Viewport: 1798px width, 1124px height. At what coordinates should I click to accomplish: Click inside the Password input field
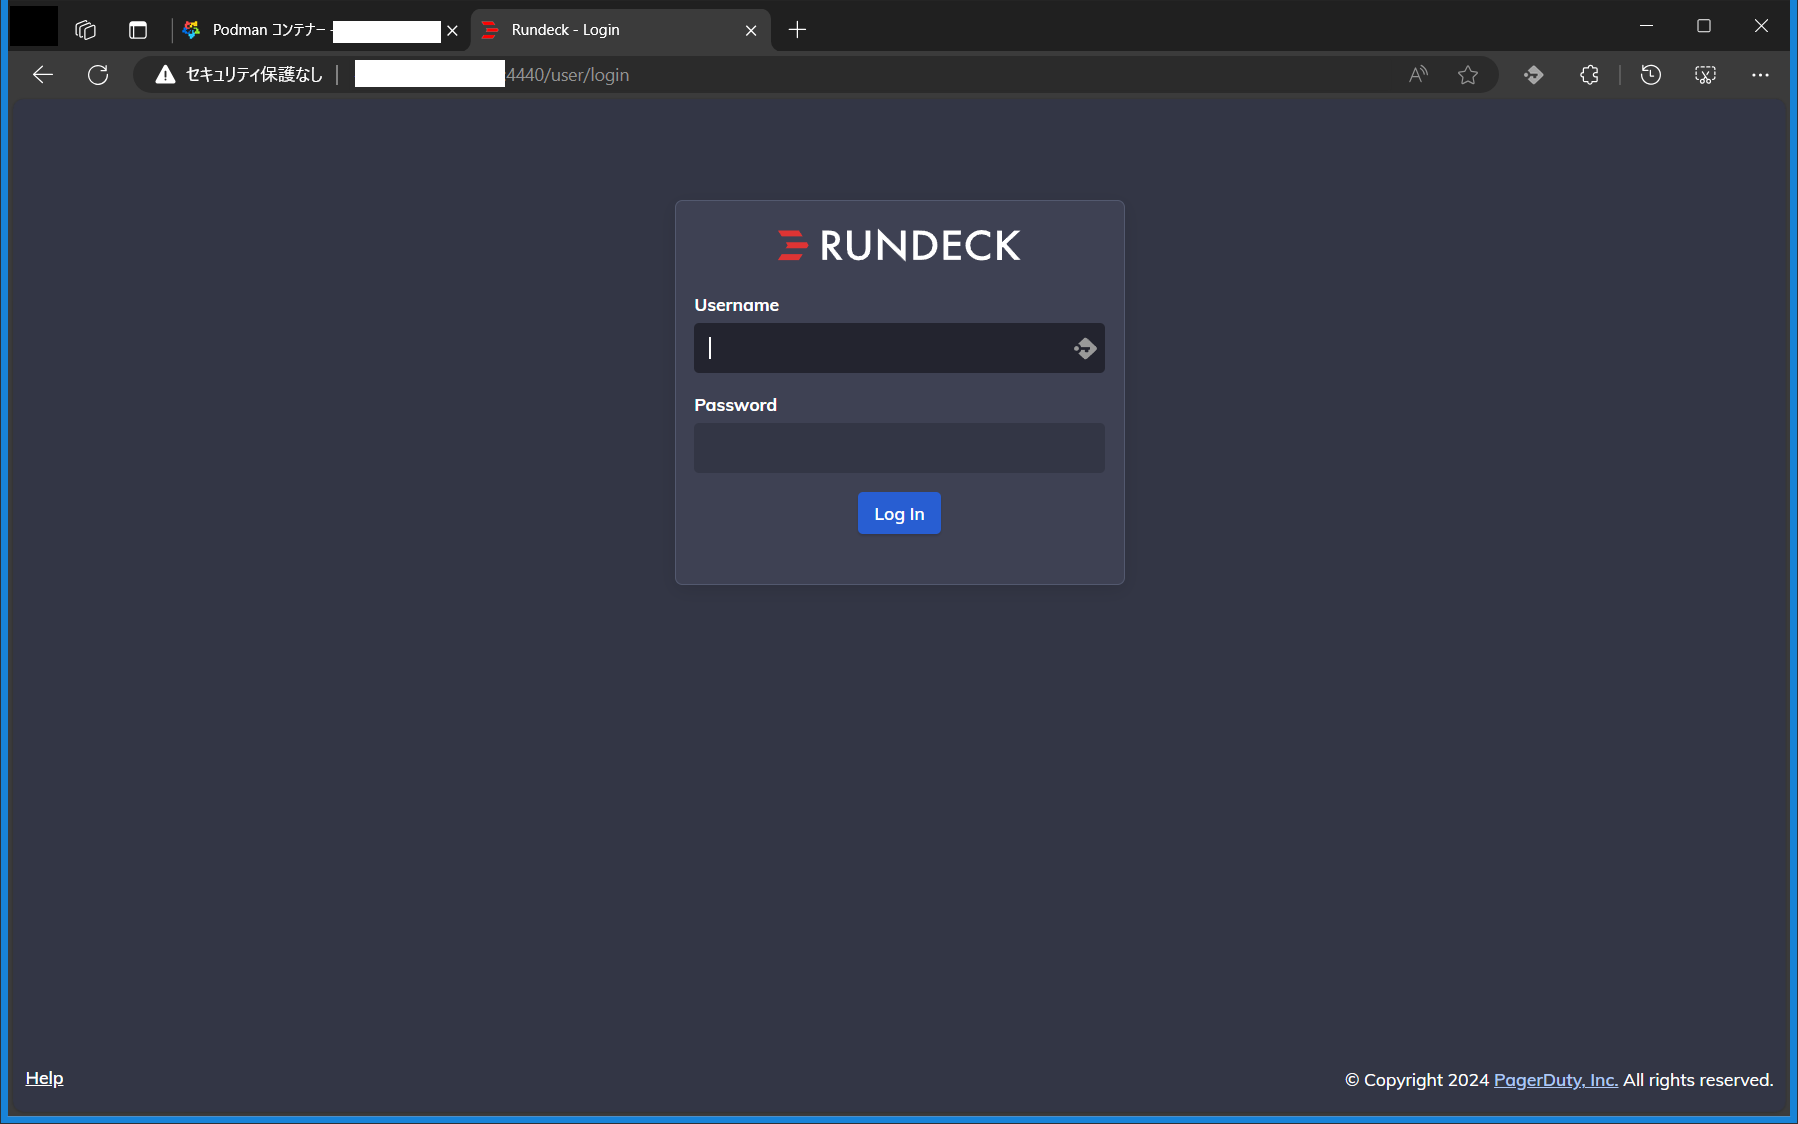898,448
